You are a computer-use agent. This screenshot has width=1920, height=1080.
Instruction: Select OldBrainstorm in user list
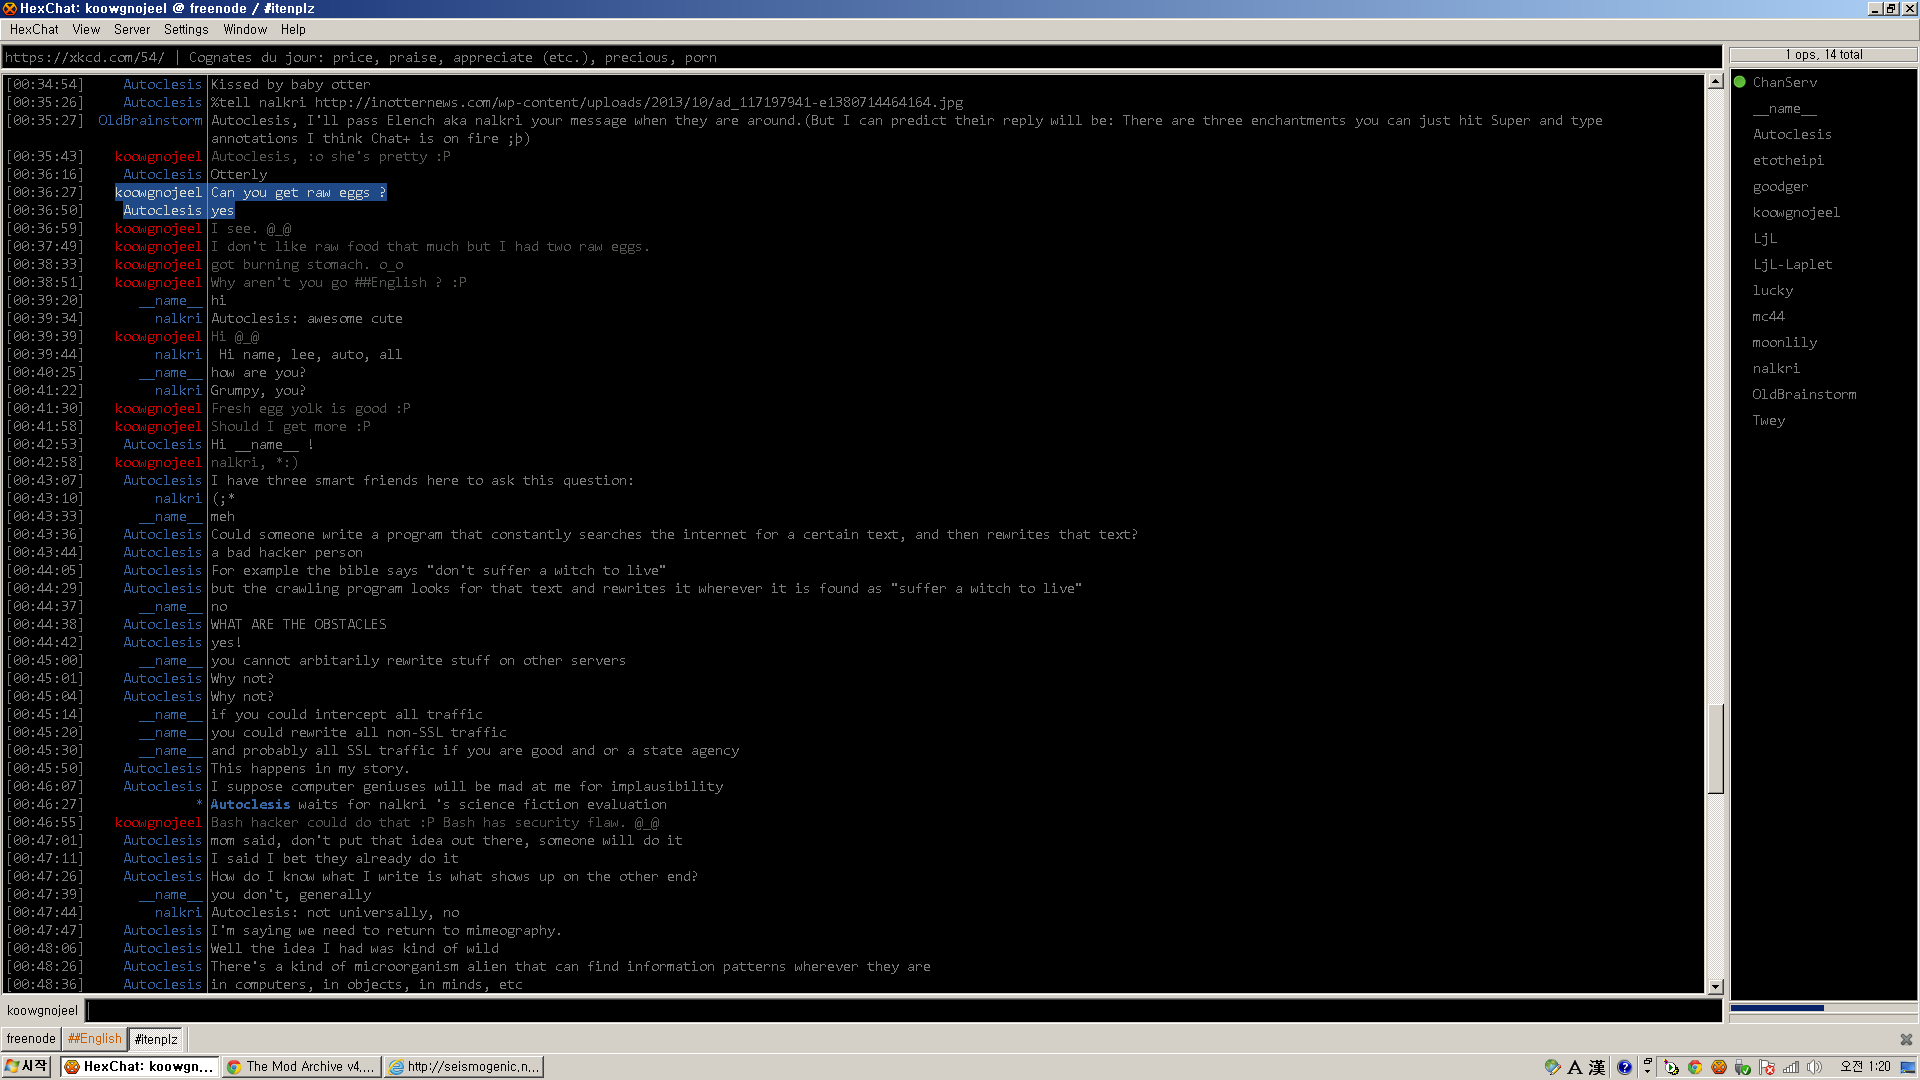coord(1804,394)
